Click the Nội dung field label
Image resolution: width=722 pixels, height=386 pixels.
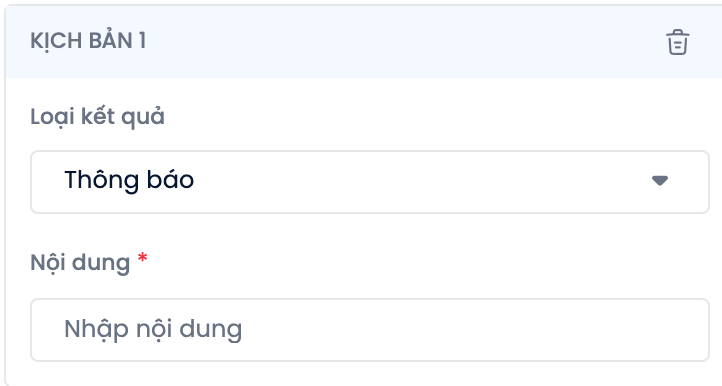pyautogui.click(x=80, y=263)
